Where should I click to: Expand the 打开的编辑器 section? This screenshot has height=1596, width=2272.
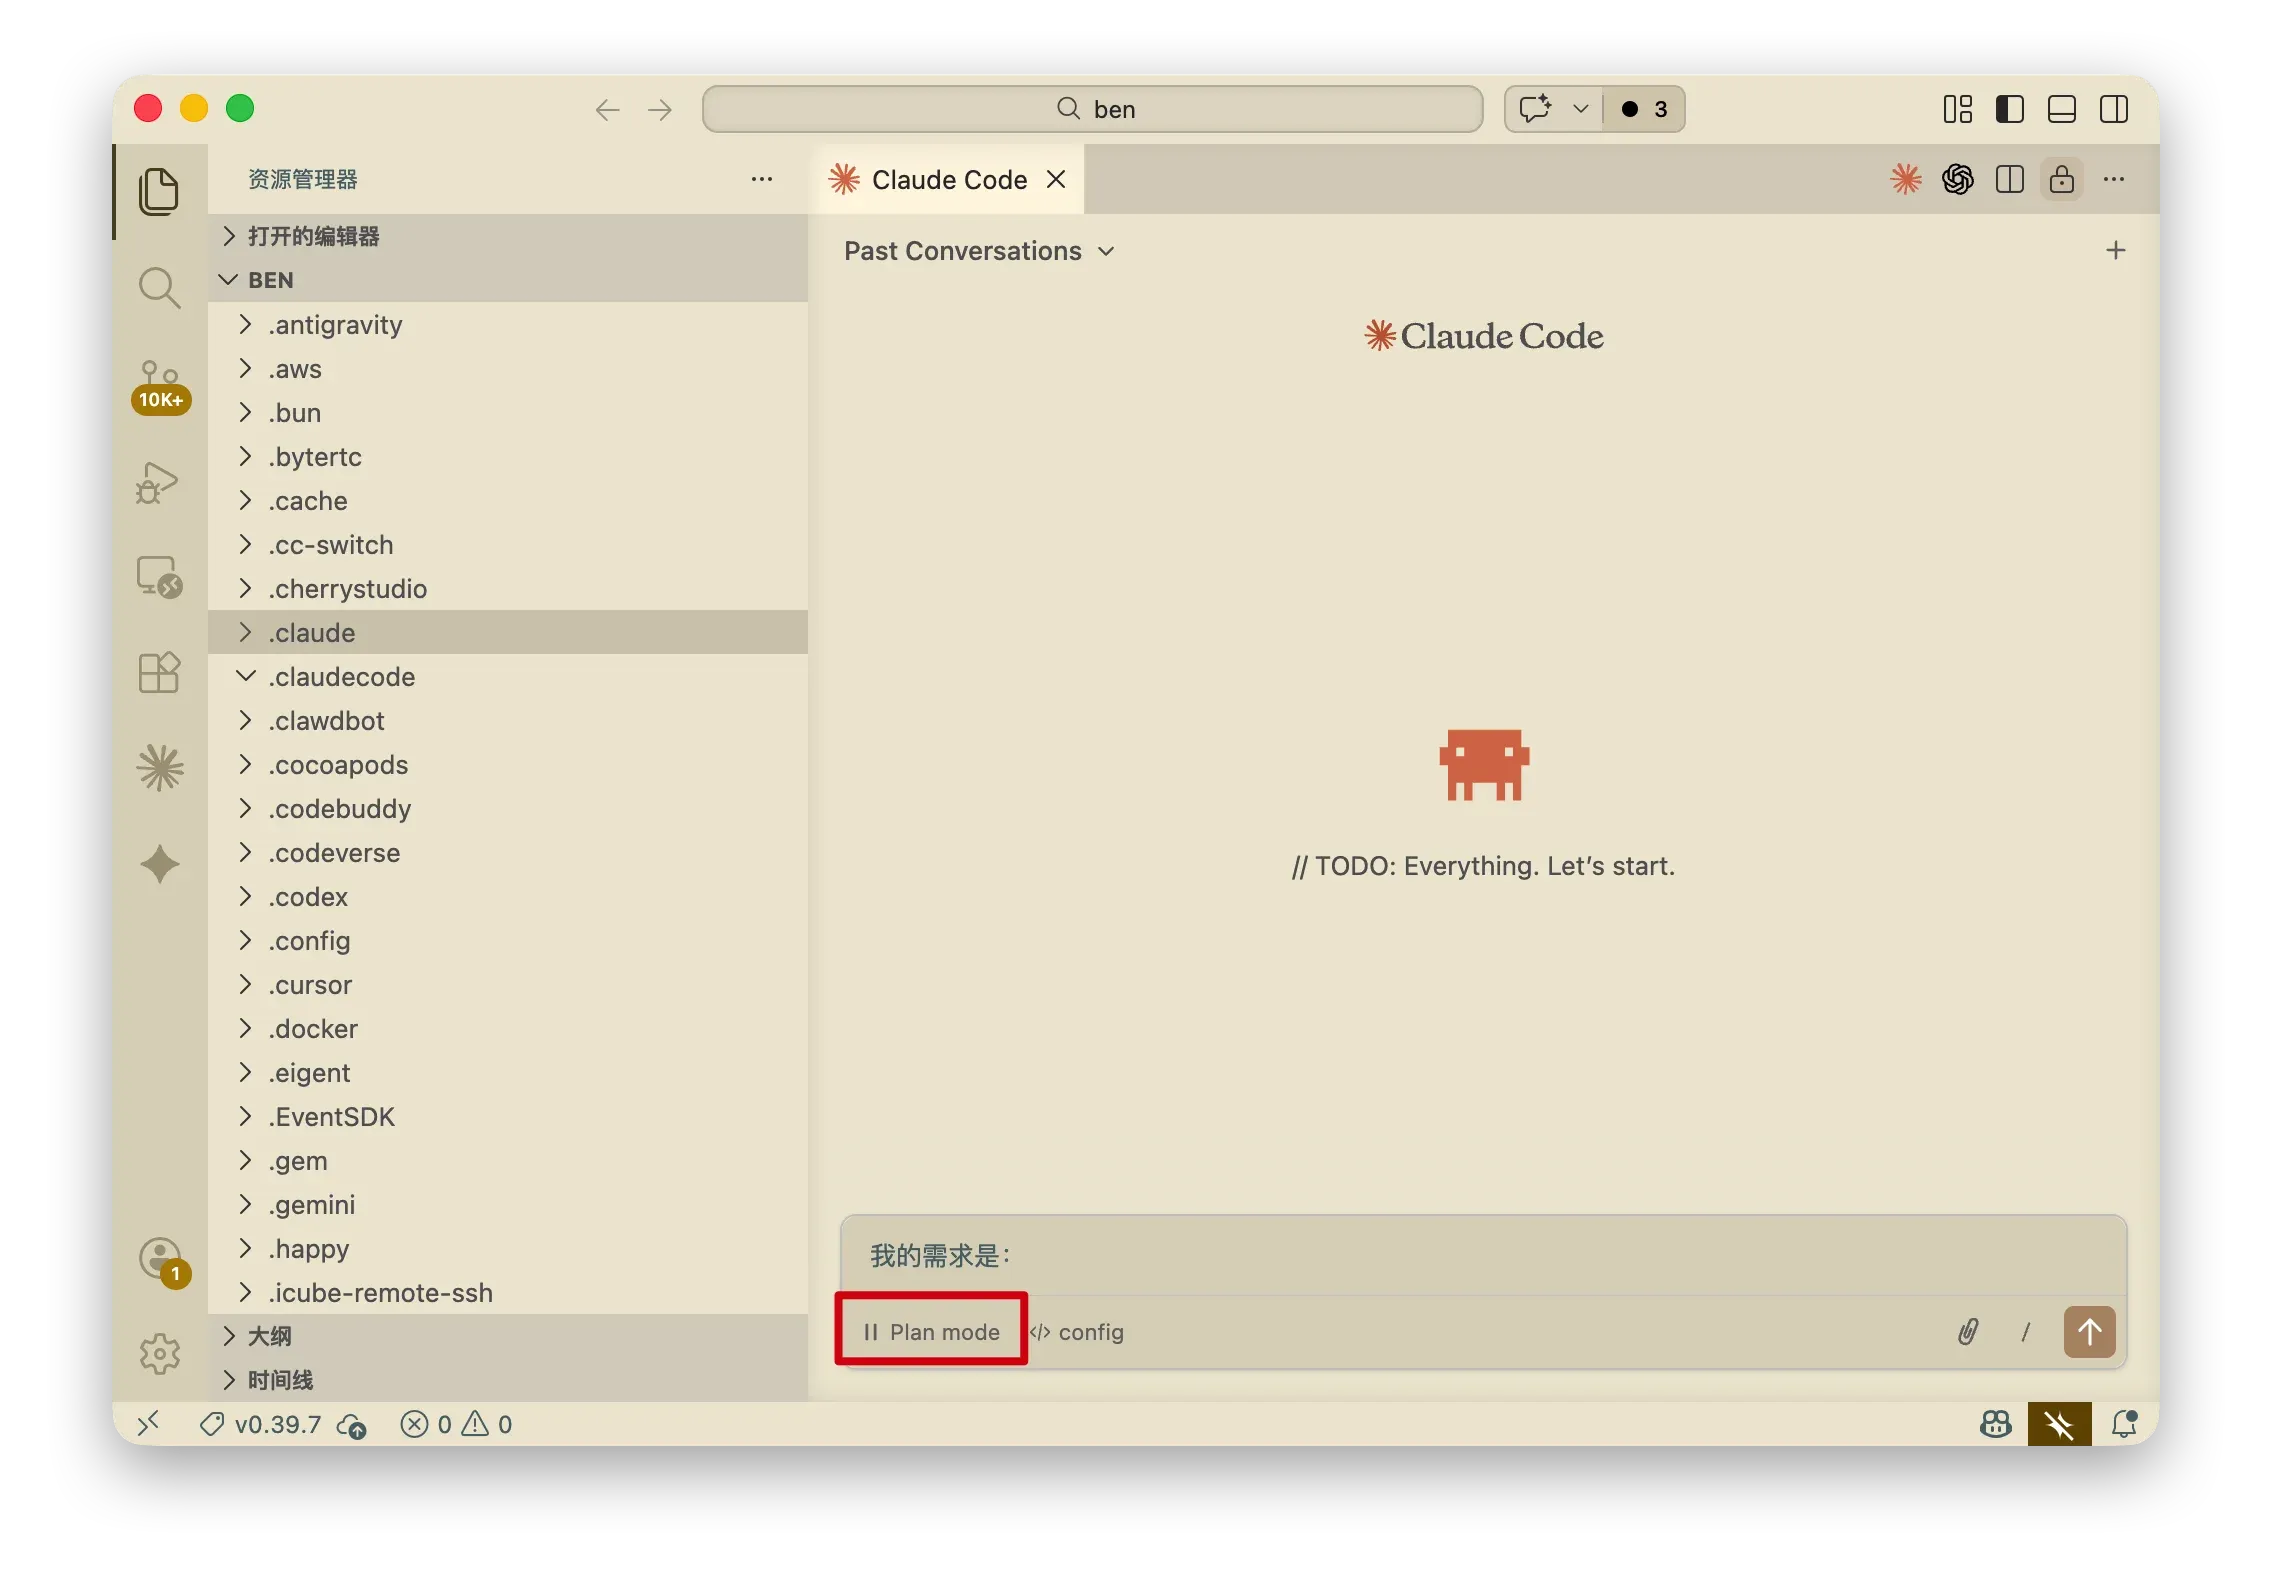tap(508, 236)
